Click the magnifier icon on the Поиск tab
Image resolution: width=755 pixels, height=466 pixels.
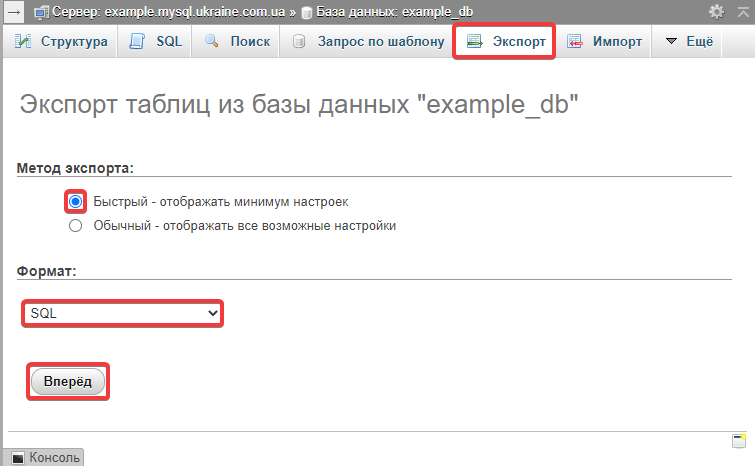pyautogui.click(x=211, y=42)
